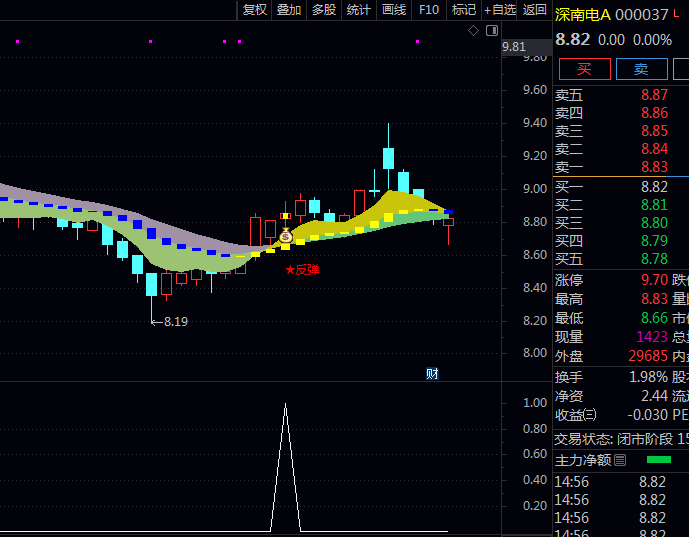Add stock via +自选 button
This screenshot has width=689, height=537.
500,10
